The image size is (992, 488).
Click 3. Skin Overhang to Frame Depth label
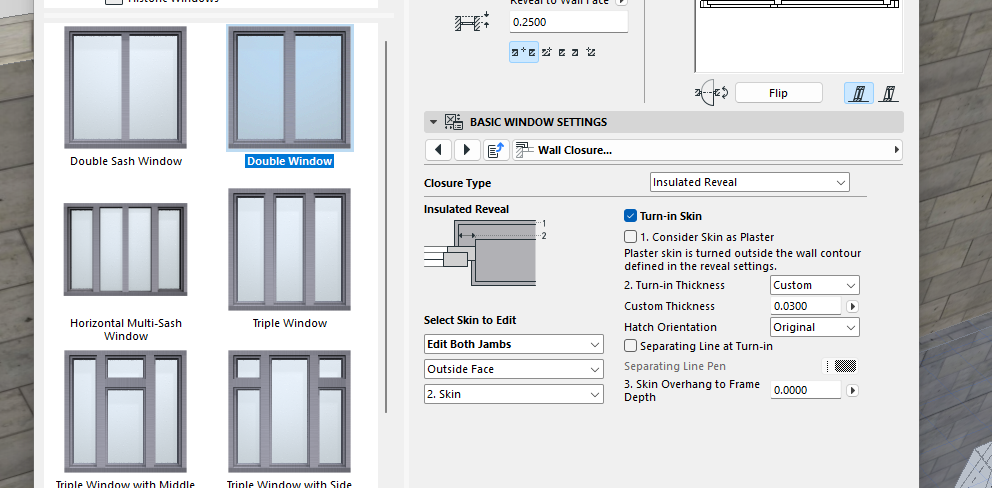click(692, 391)
